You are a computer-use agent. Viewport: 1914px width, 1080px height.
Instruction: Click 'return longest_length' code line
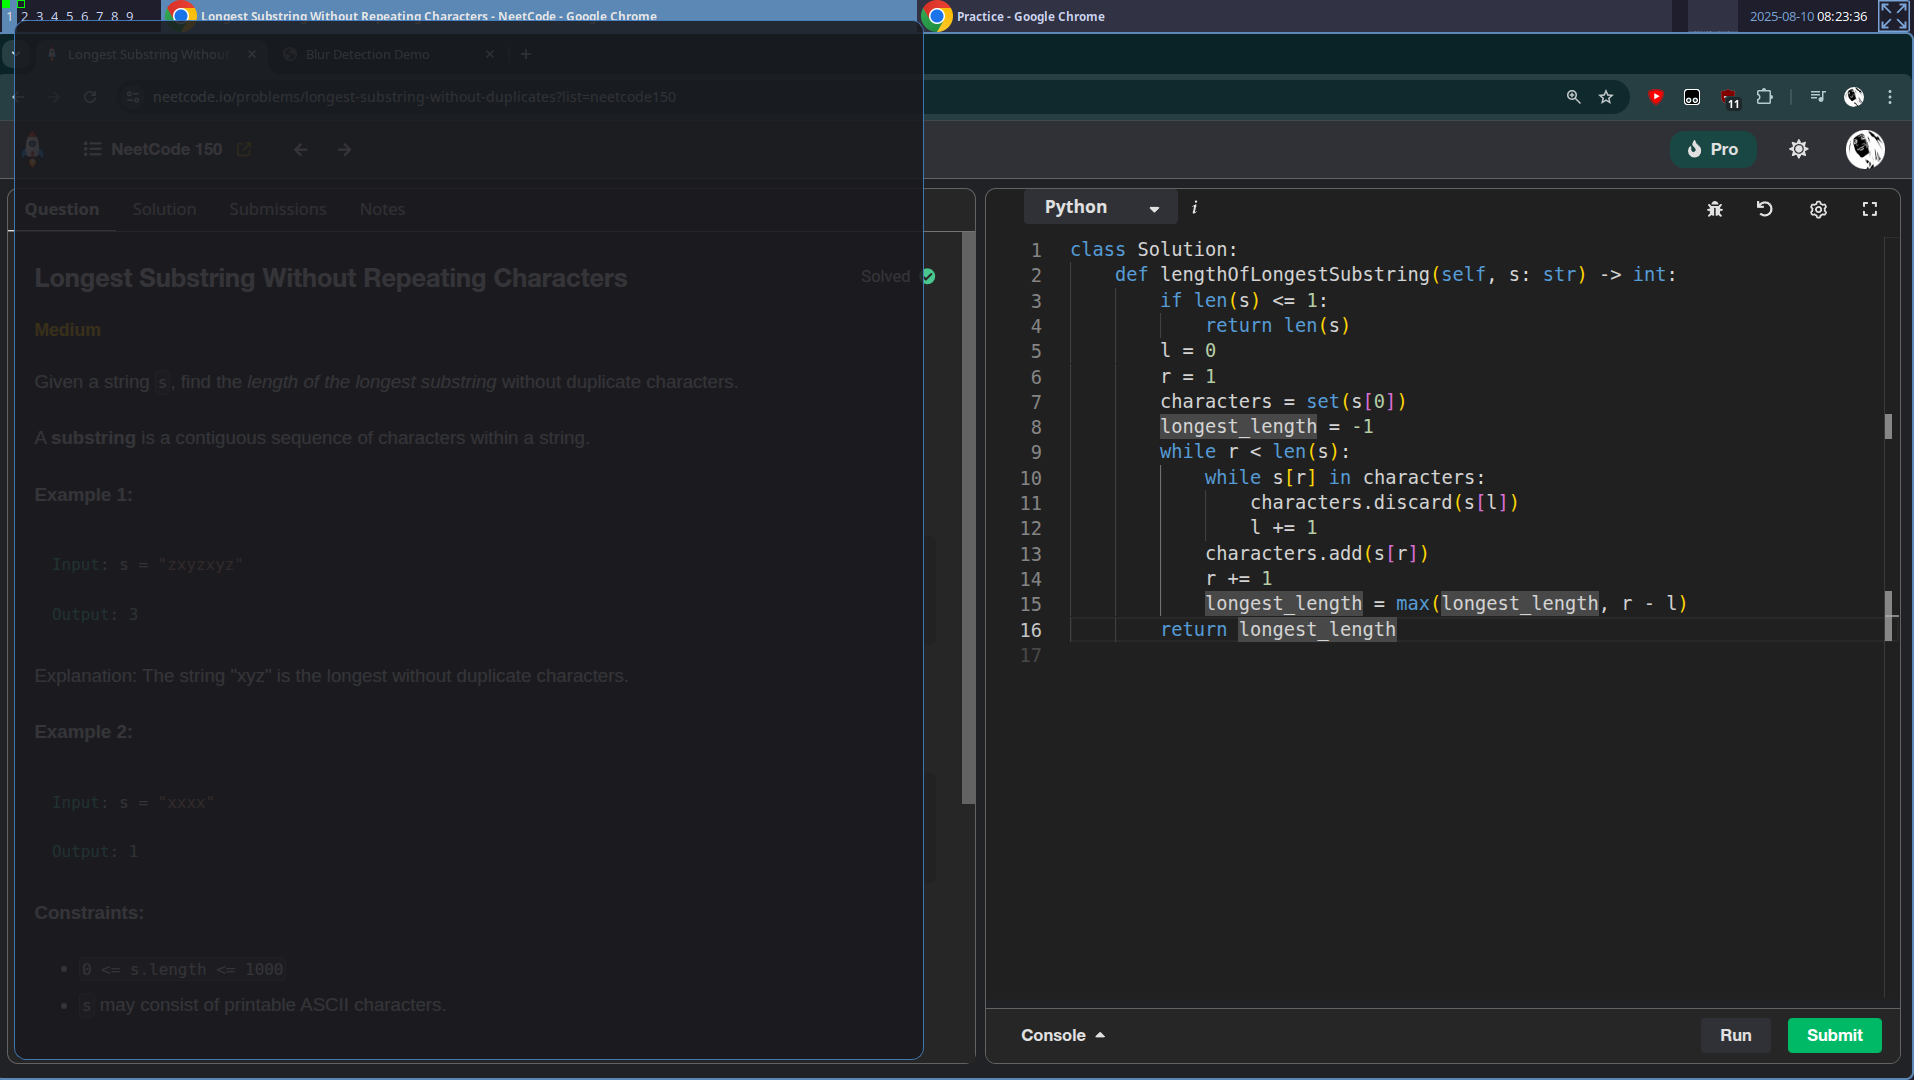pos(1278,629)
